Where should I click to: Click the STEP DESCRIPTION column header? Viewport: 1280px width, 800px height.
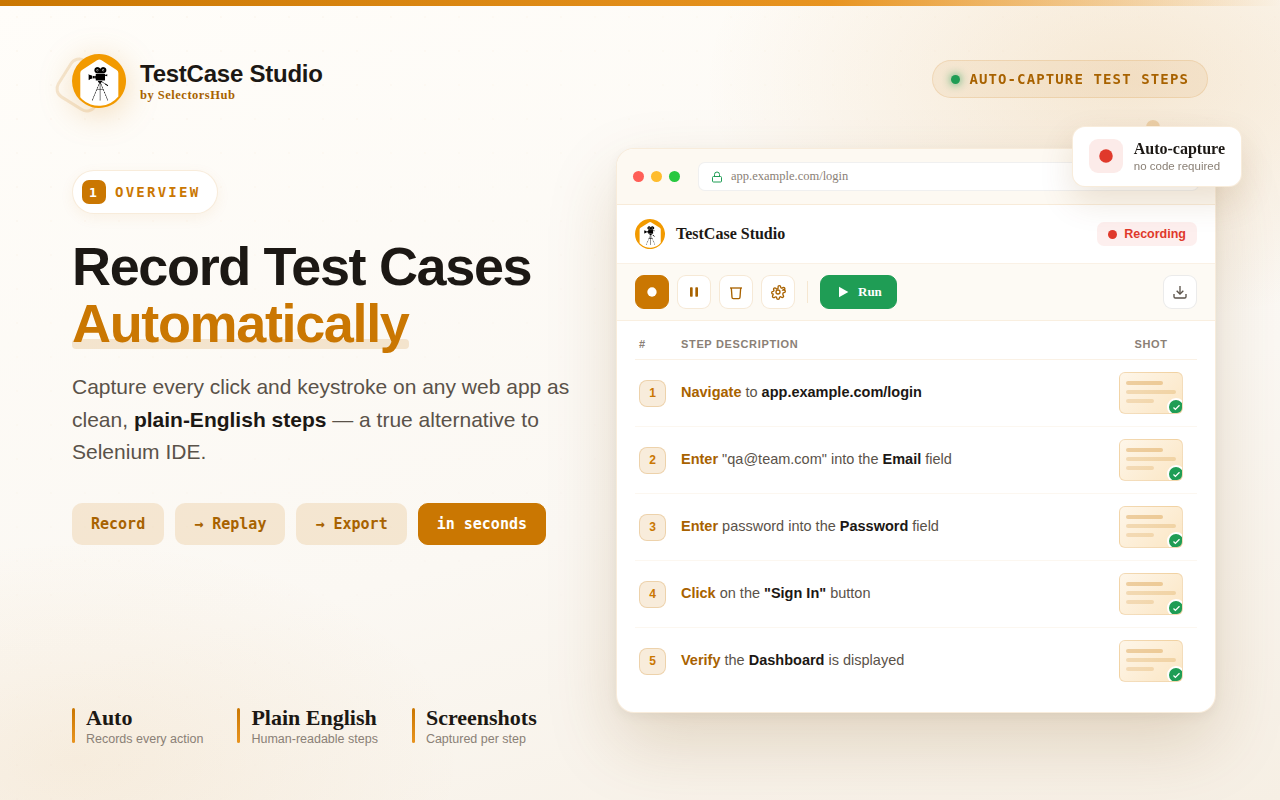click(x=739, y=344)
